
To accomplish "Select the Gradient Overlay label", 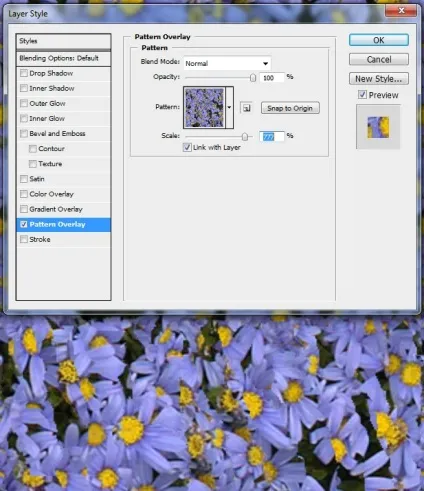I will 56,209.
